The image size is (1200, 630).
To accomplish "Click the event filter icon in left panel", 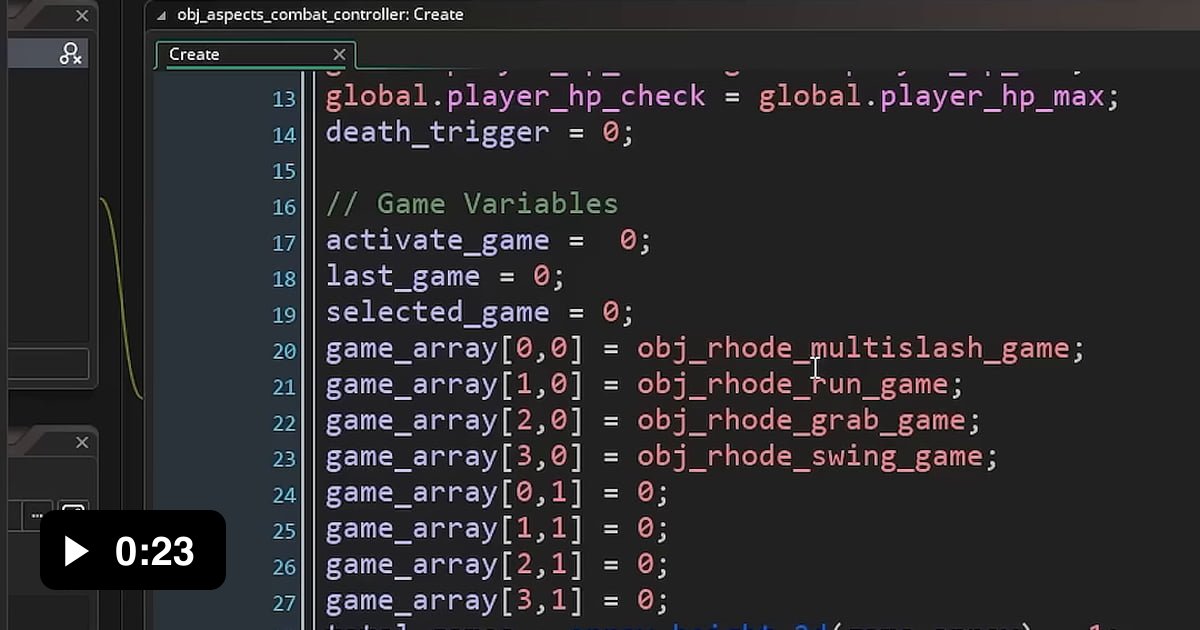I will [x=70, y=54].
